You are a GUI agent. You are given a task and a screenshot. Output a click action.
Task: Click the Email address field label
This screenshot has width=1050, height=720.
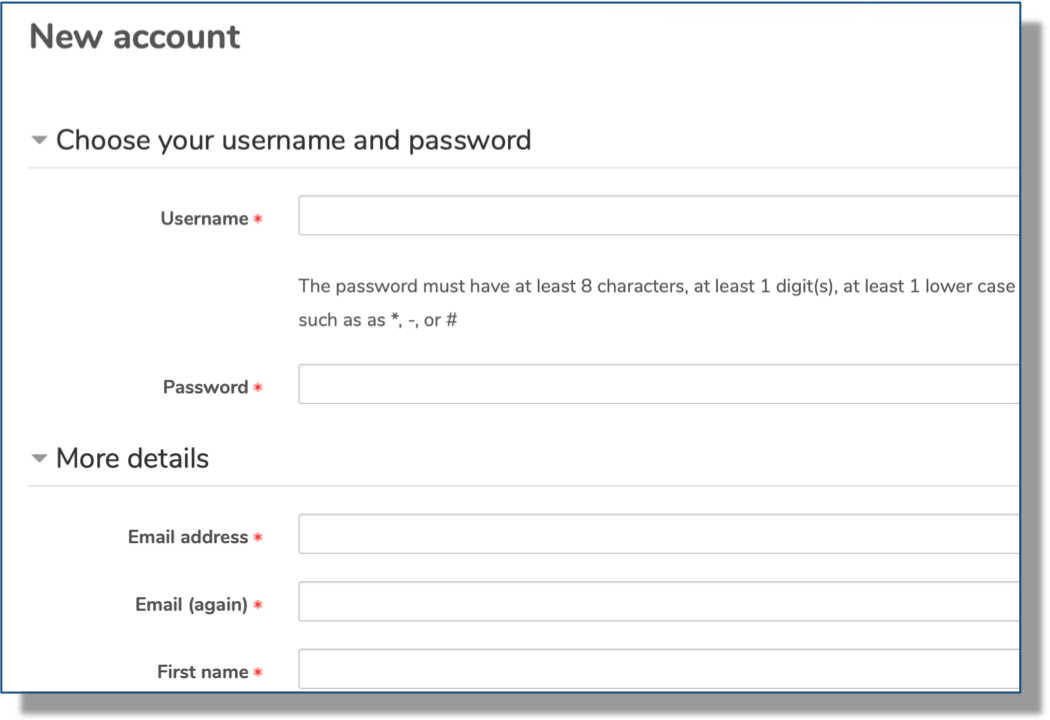[188, 537]
